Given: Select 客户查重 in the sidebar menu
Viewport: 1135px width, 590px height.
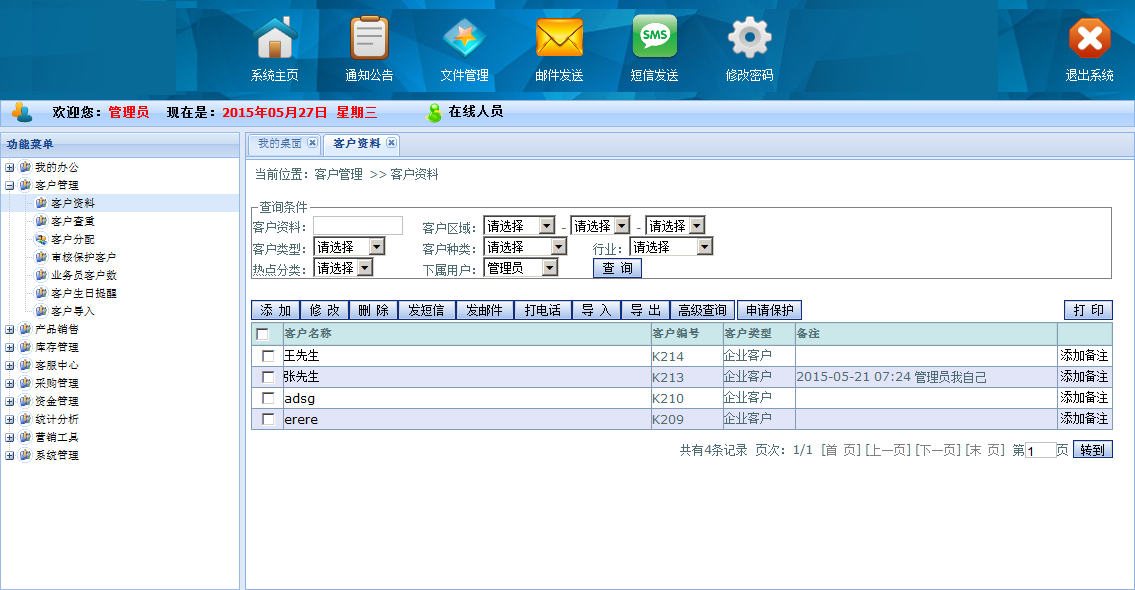Looking at the screenshot, I should tap(73, 221).
